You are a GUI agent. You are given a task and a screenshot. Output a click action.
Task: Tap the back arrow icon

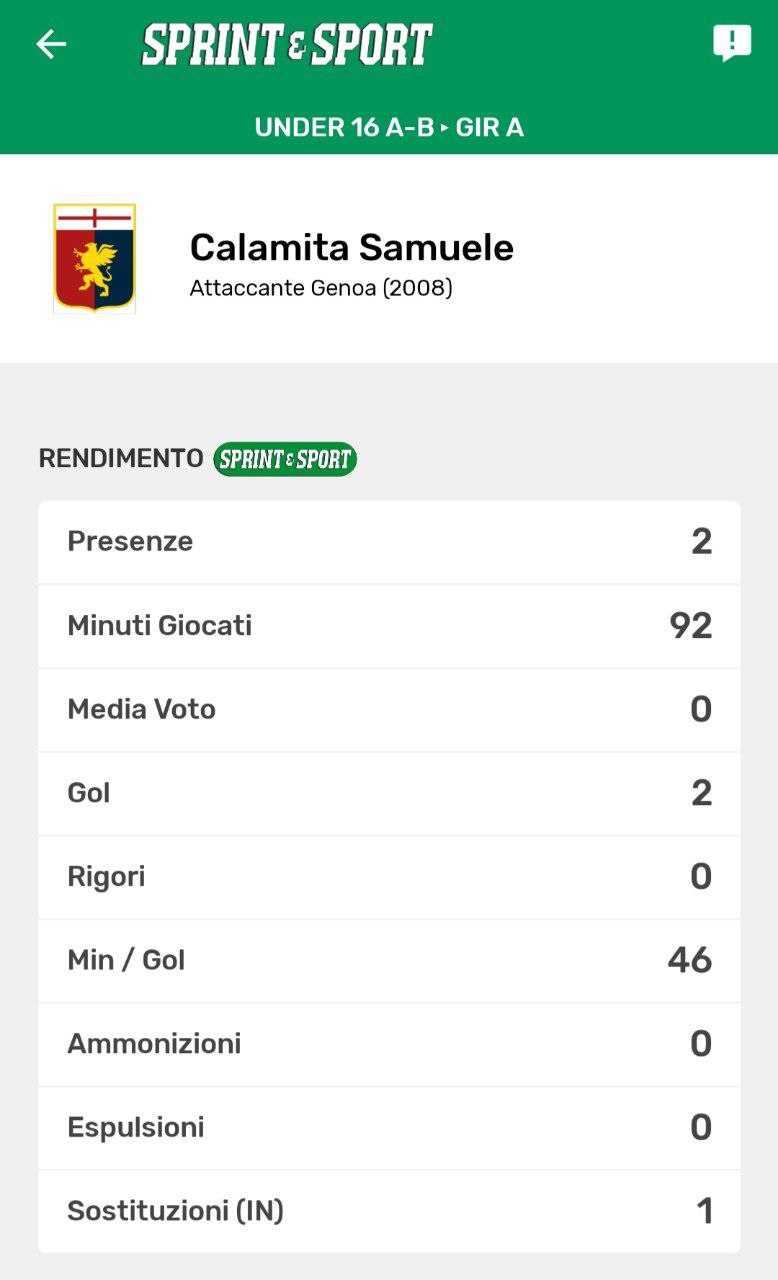tap(51, 44)
